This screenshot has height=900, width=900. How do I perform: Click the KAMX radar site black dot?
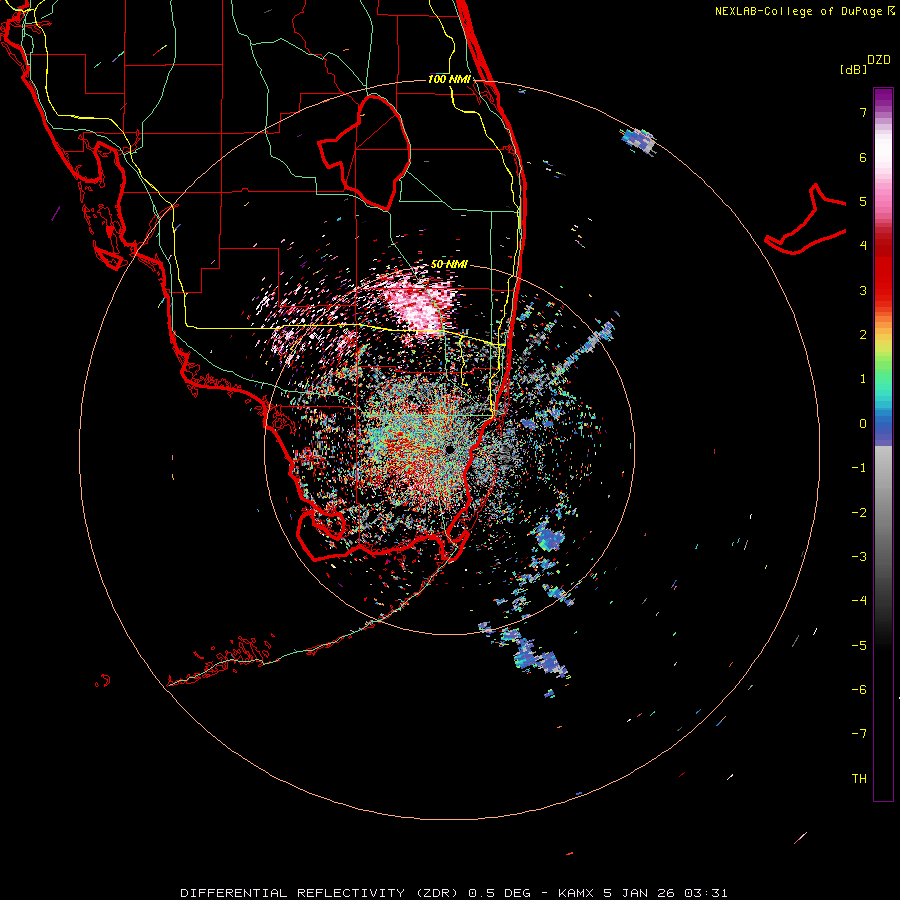pos(450,449)
